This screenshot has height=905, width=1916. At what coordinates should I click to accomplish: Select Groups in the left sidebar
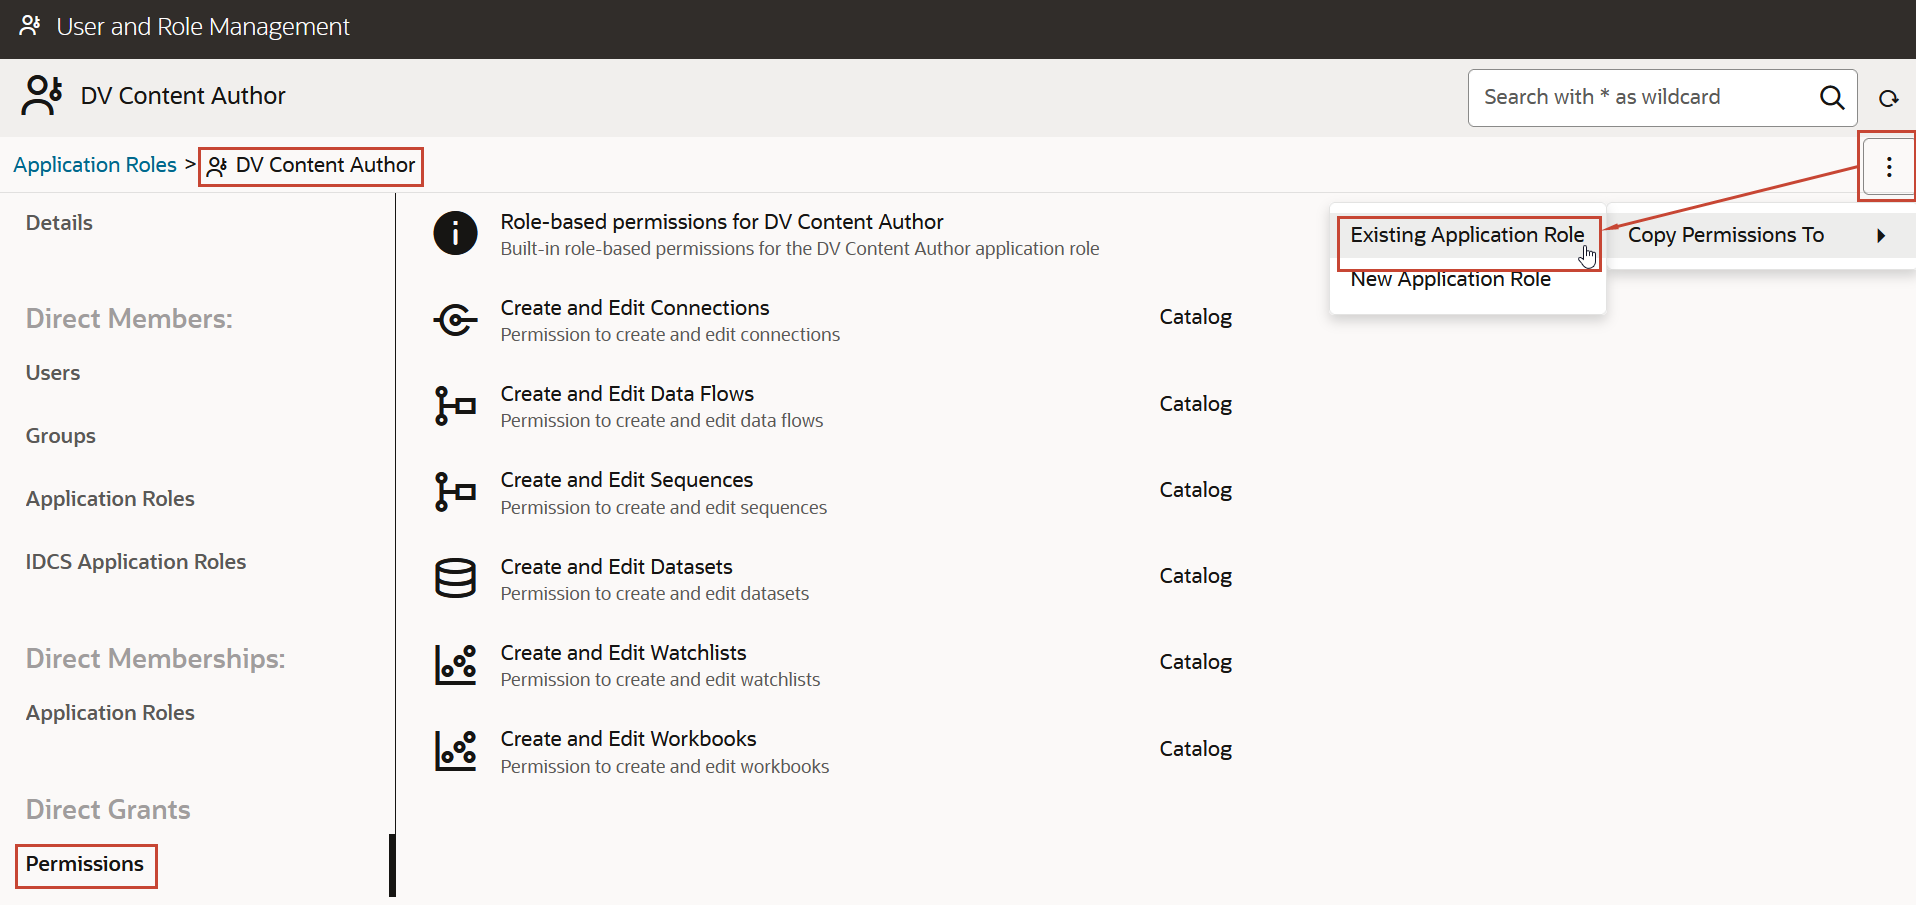pos(60,435)
